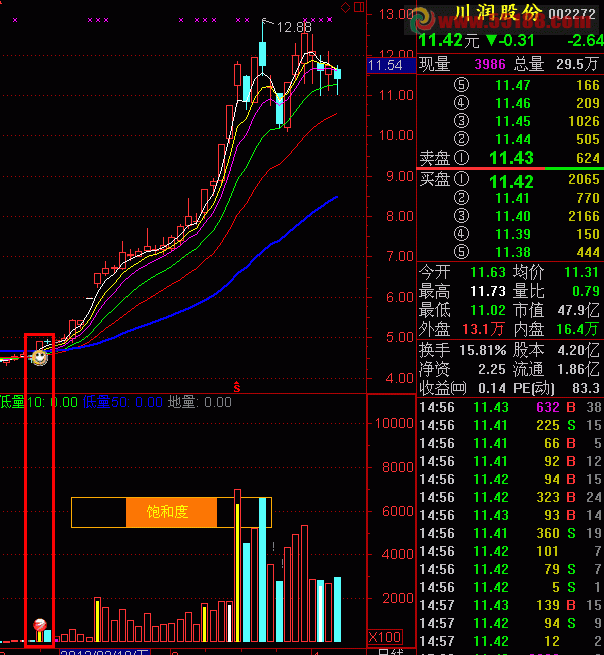The width and height of the screenshot is (604, 655).
Task: Click the smiley face marker on candlestick chart
Action: point(40,357)
